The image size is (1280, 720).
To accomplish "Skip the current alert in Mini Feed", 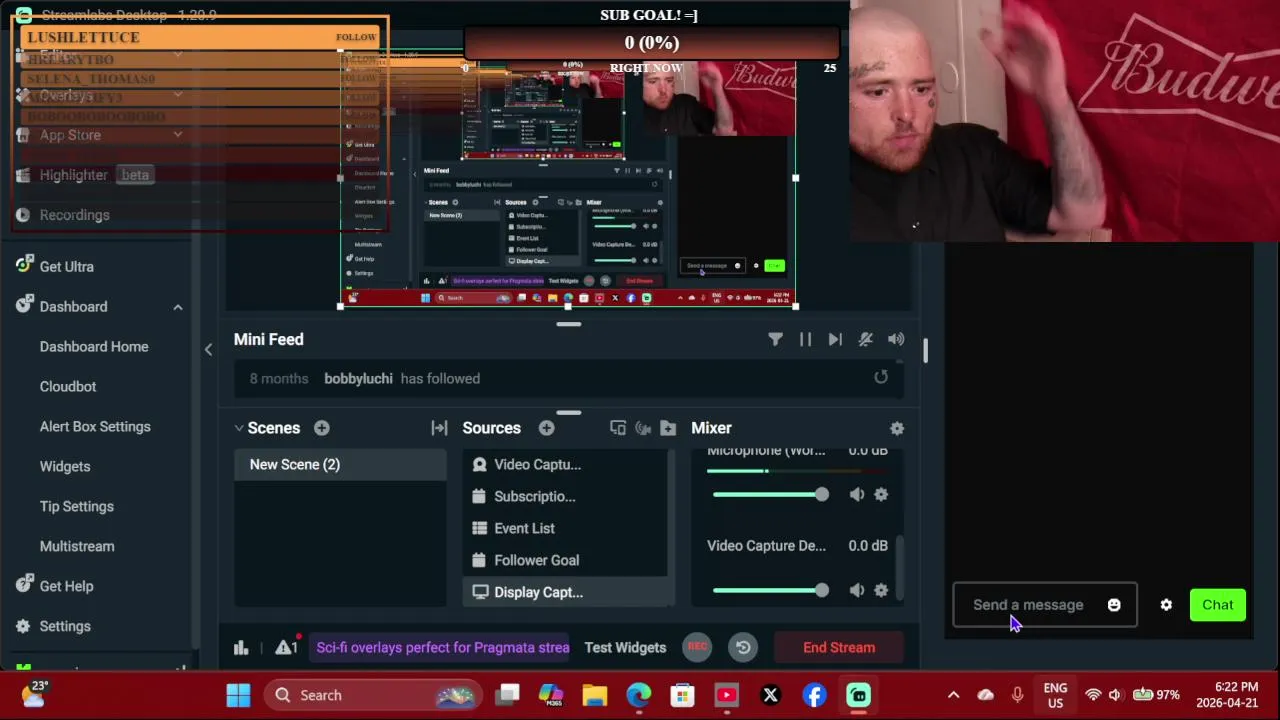I will (x=835, y=339).
